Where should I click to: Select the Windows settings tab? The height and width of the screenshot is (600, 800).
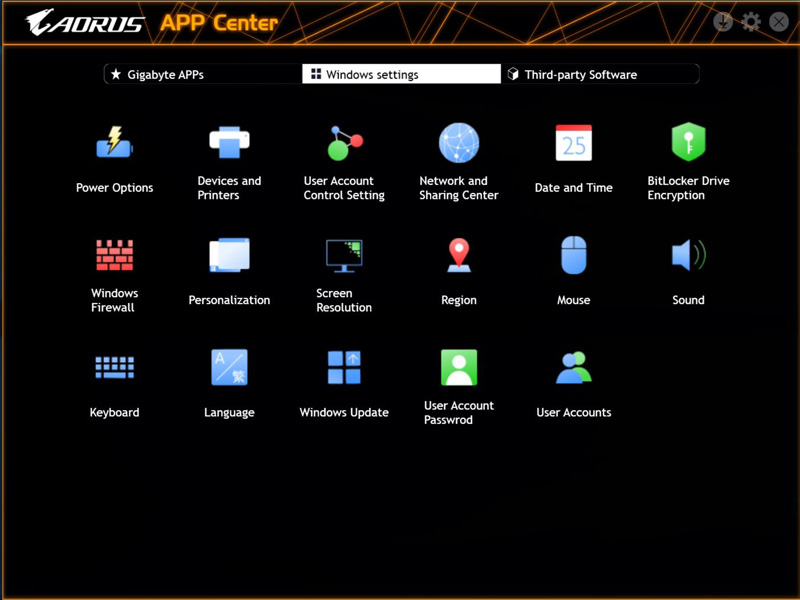pyautogui.click(x=401, y=74)
